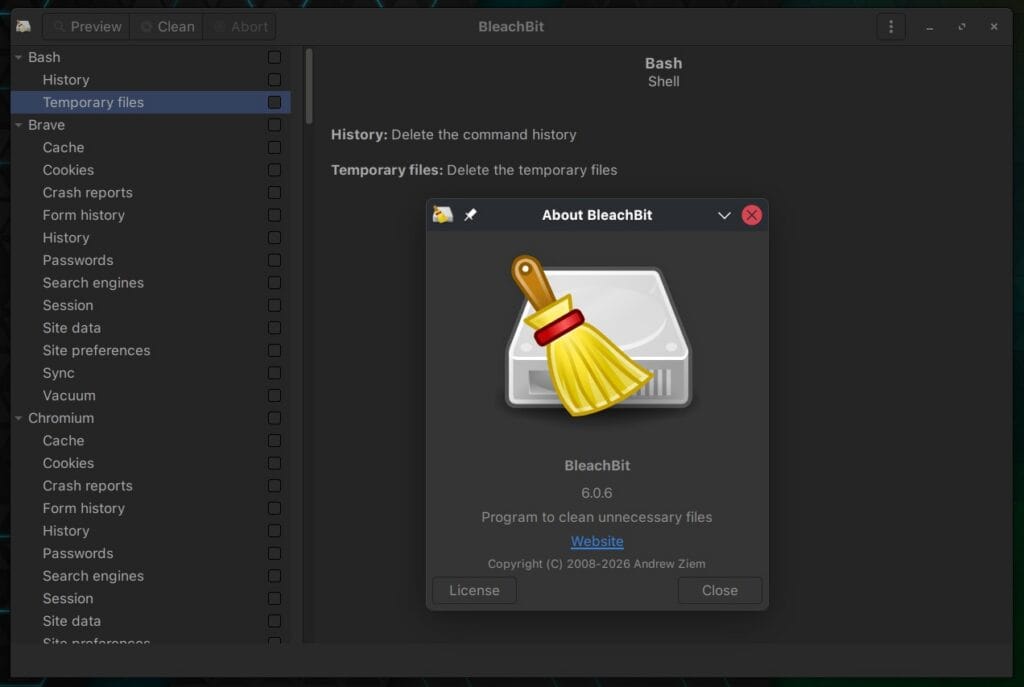The width and height of the screenshot is (1024, 687).
Task: Collapse the Chromium tree group
Action: (19, 418)
